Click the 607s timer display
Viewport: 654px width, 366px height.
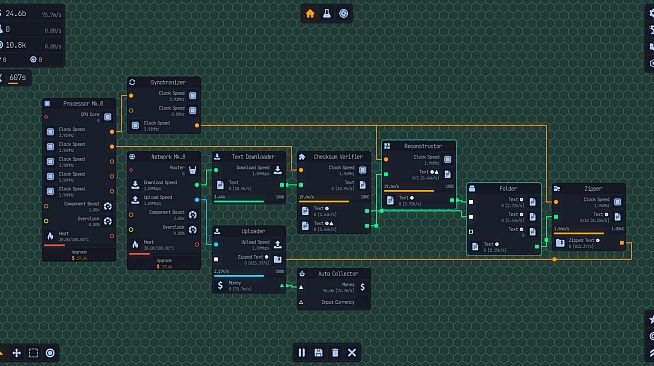click(18, 77)
